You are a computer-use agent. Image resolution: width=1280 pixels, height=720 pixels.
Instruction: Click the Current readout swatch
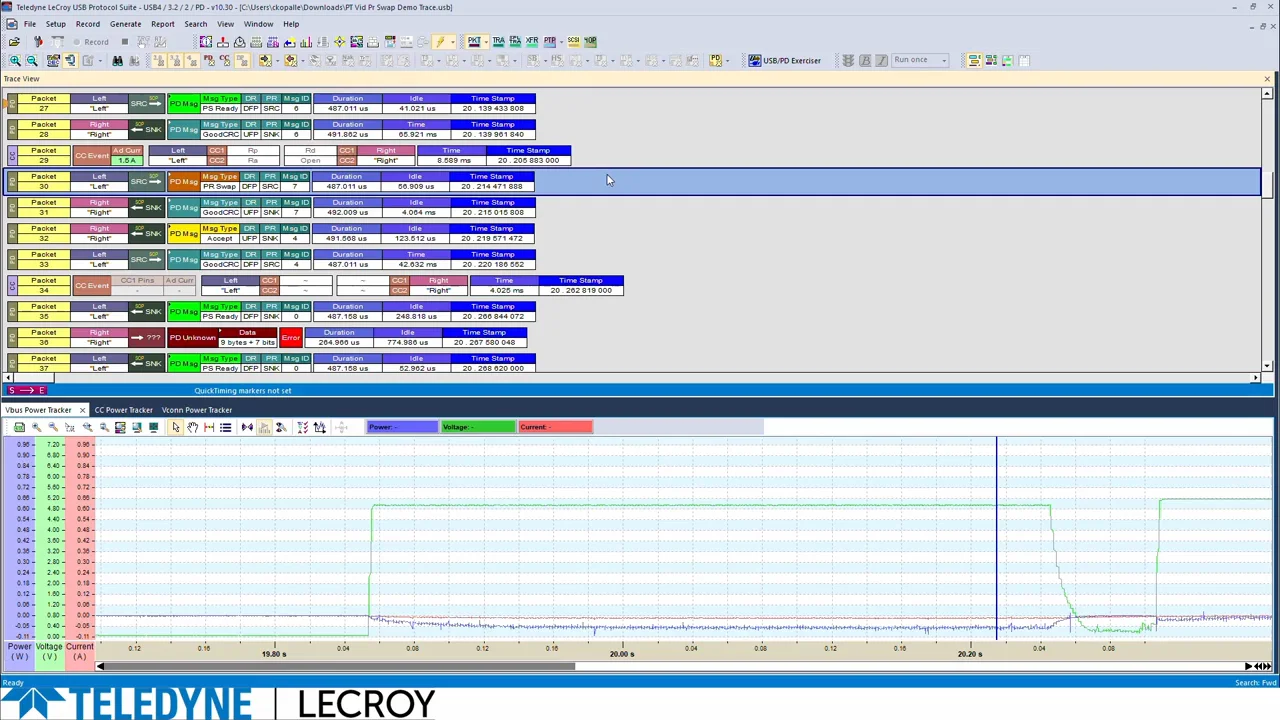[555, 427]
